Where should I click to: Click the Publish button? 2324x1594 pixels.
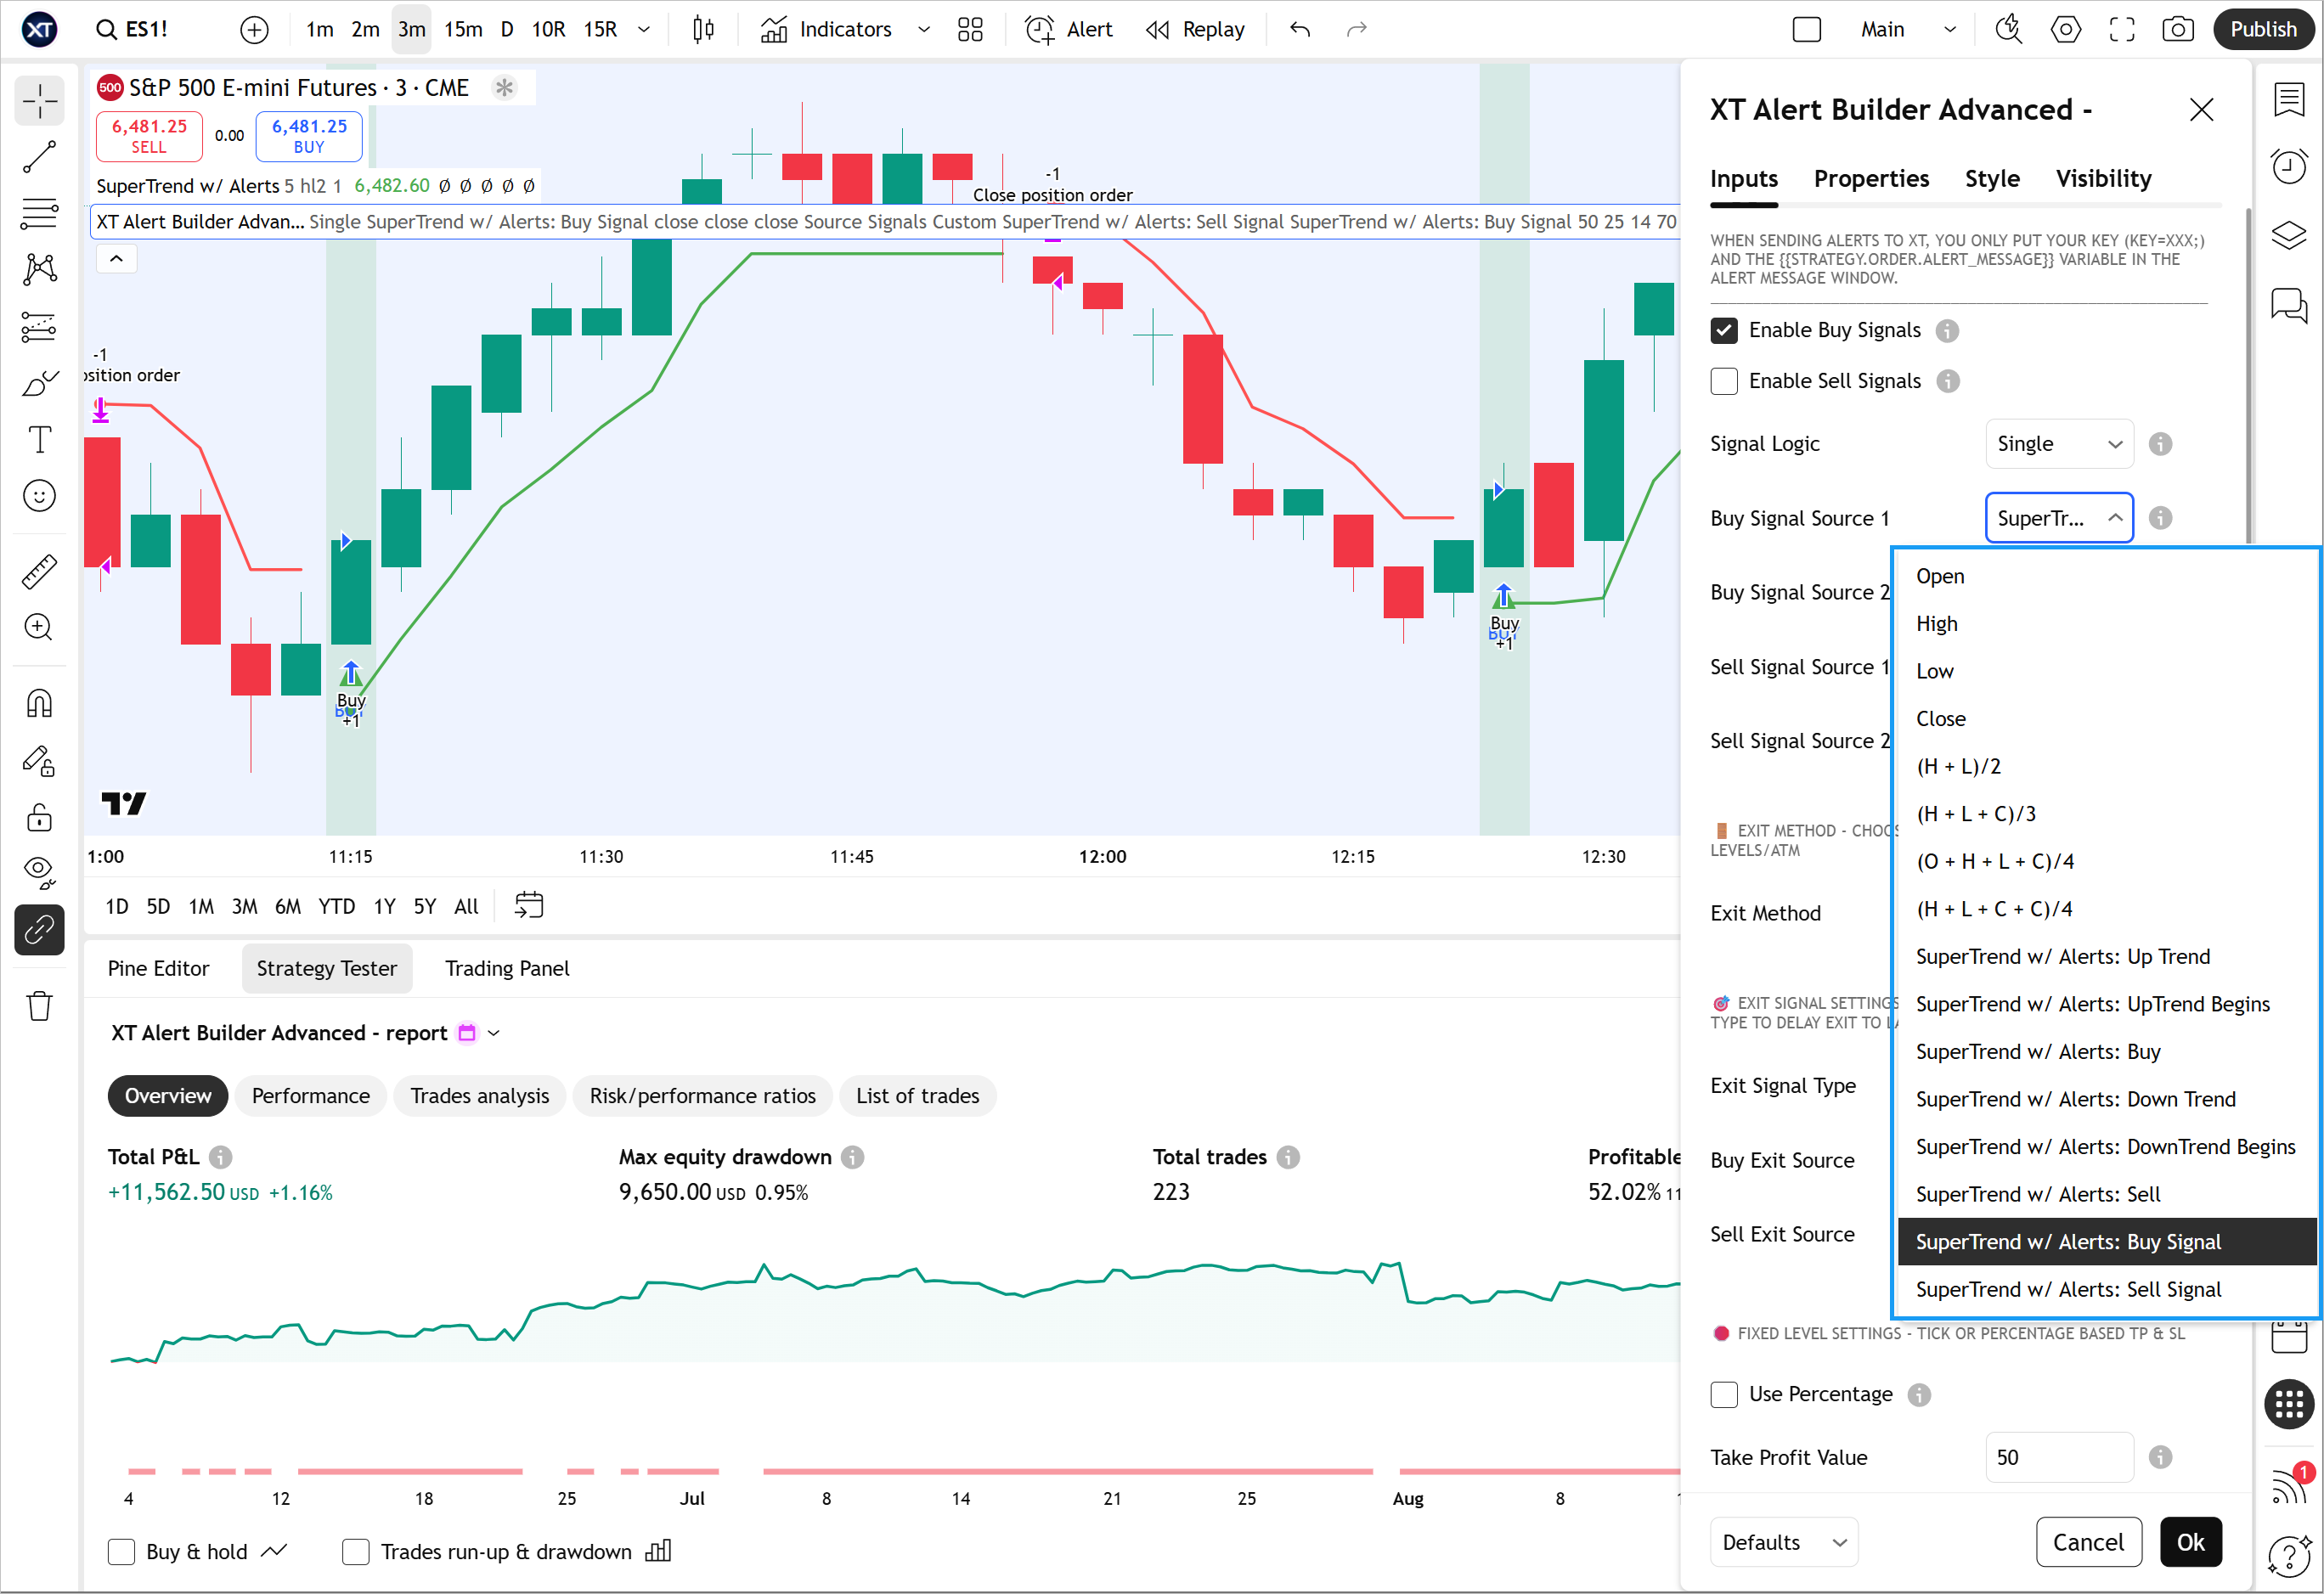(x=2263, y=29)
